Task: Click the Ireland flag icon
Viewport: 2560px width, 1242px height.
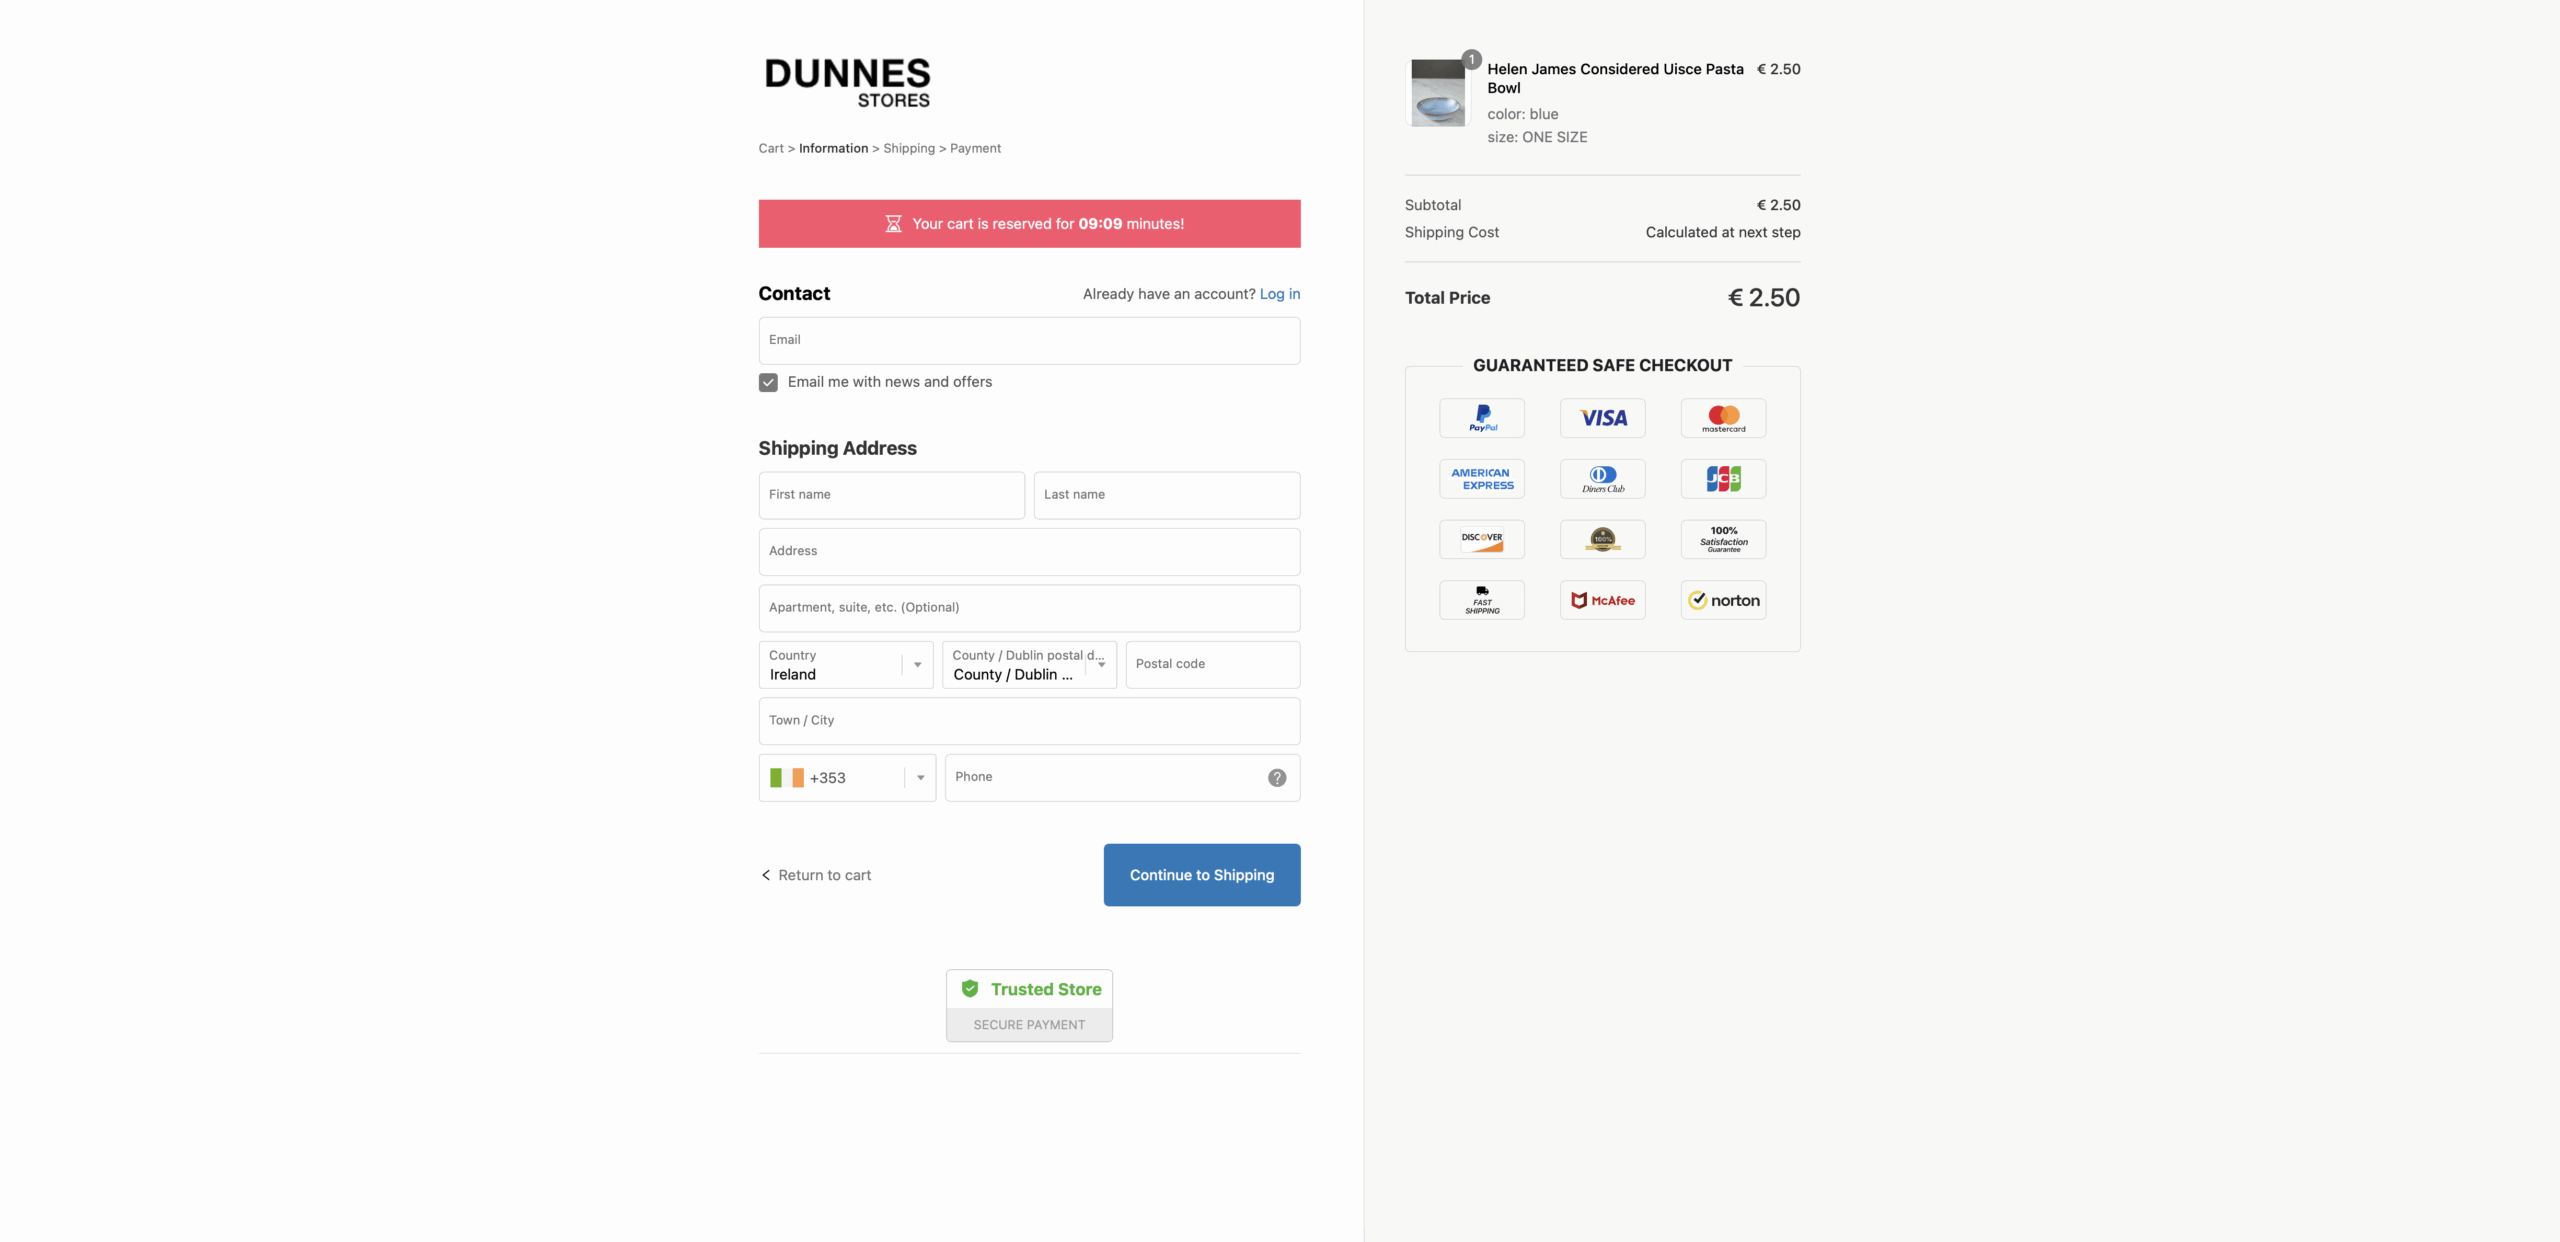Action: pos(787,778)
